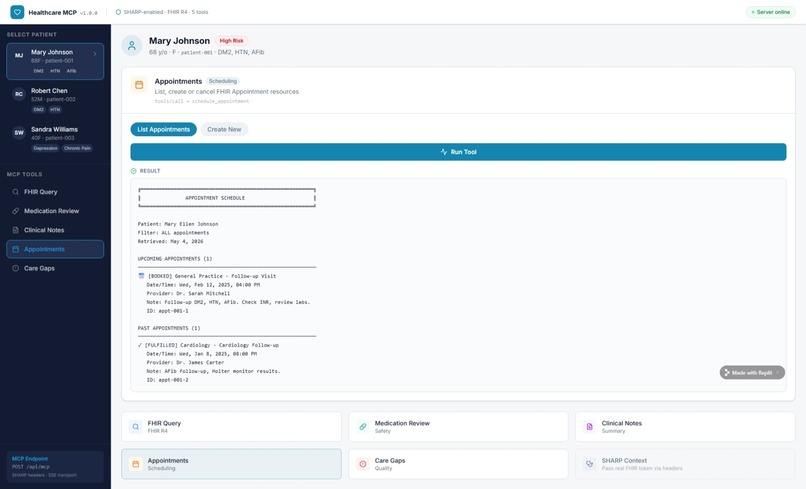
Task: Click the v1.0.0 version label
Action: [x=88, y=13]
